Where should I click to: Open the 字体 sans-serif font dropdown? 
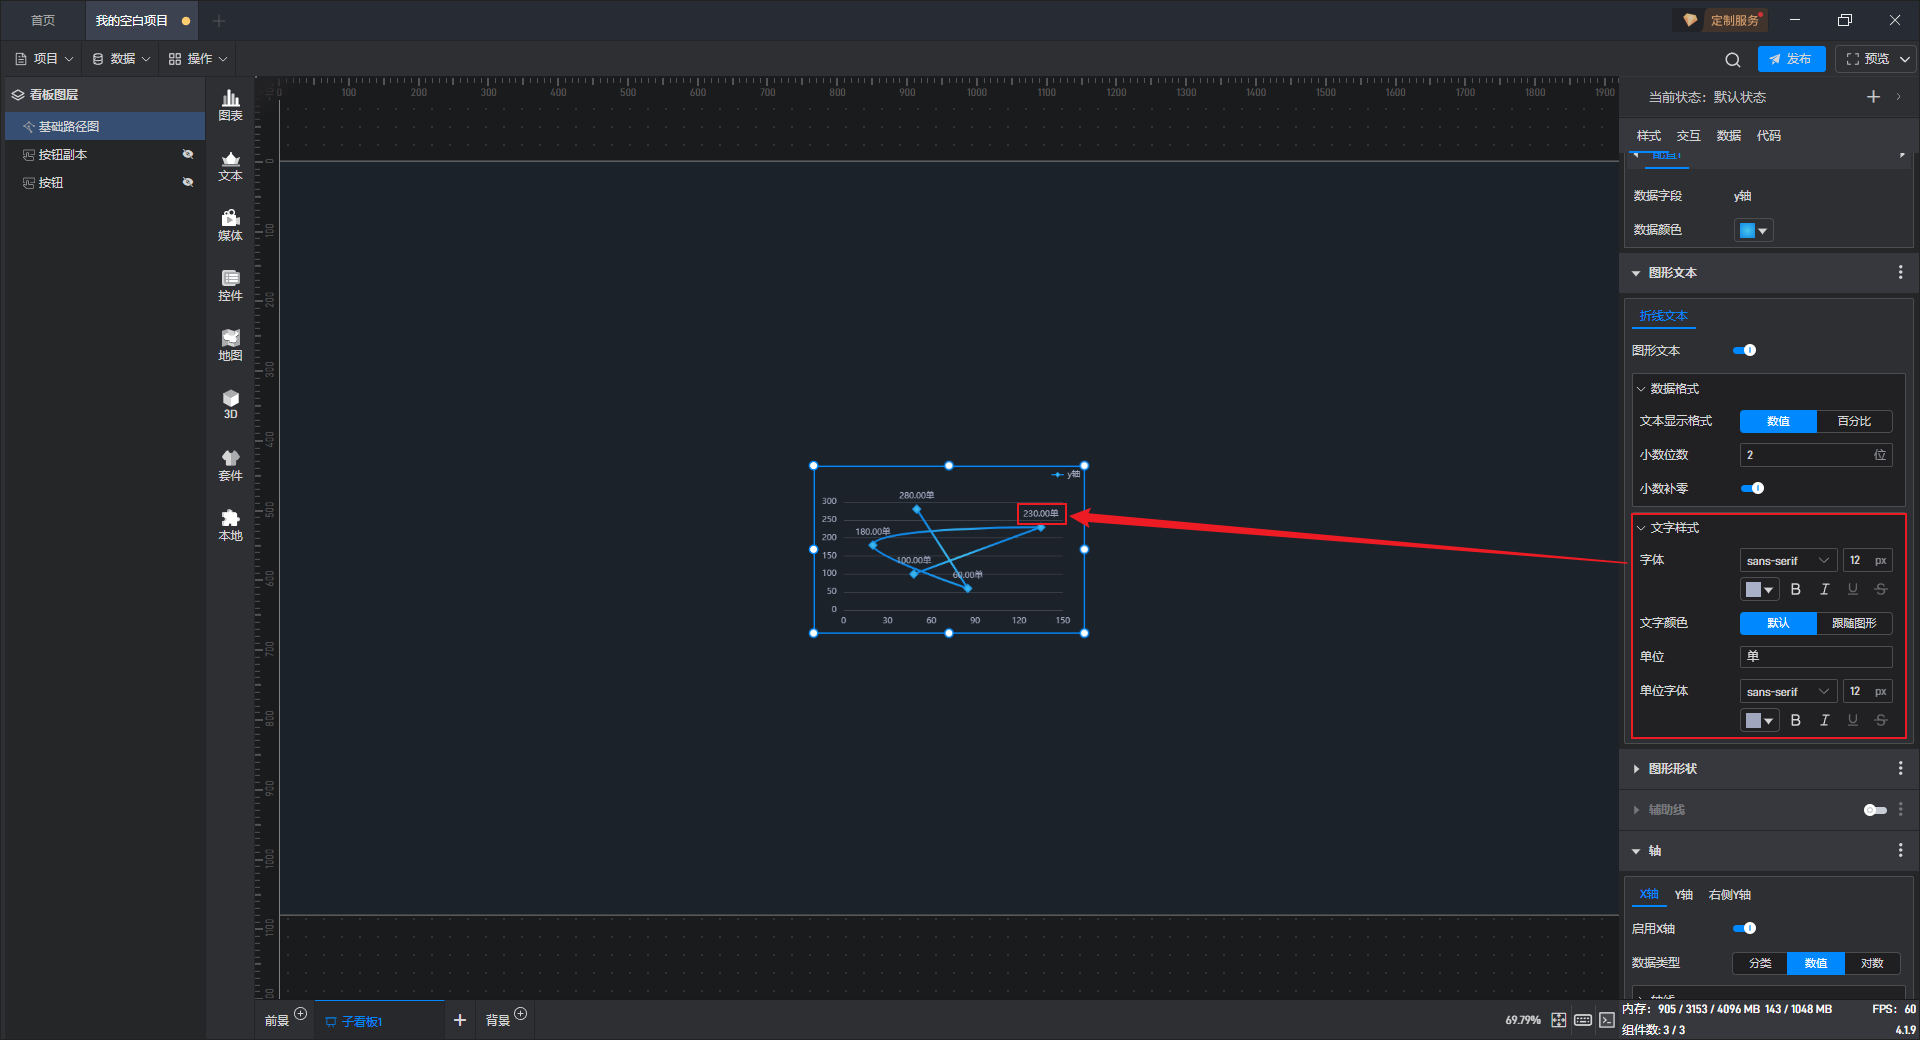(x=1788, y=561)
